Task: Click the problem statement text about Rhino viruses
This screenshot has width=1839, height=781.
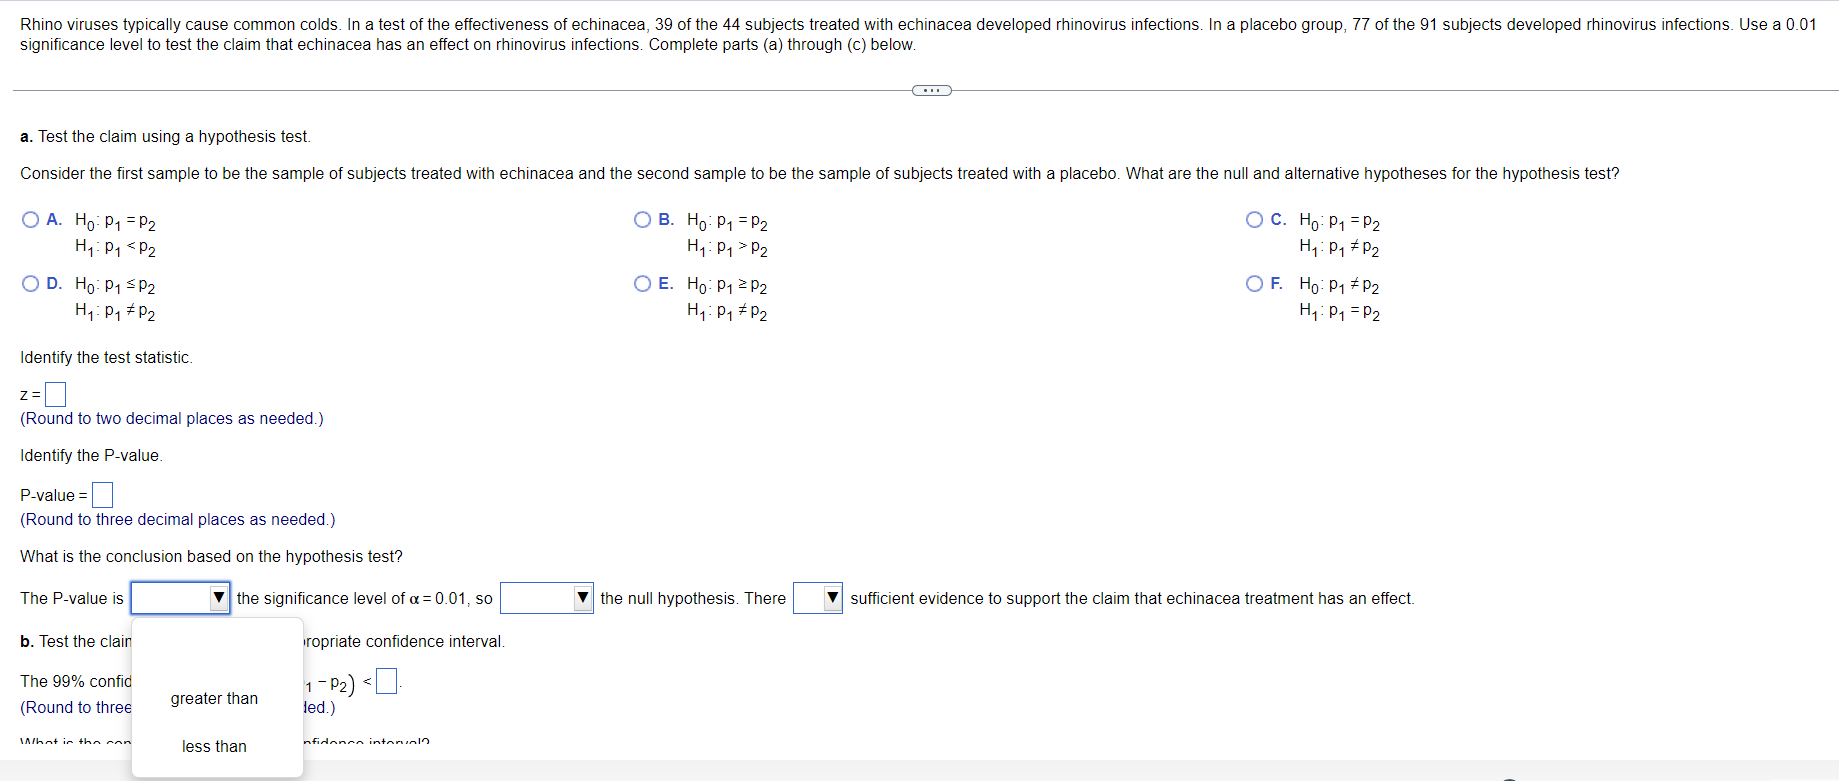Action: pyautogui.click(x=918, y=34)
